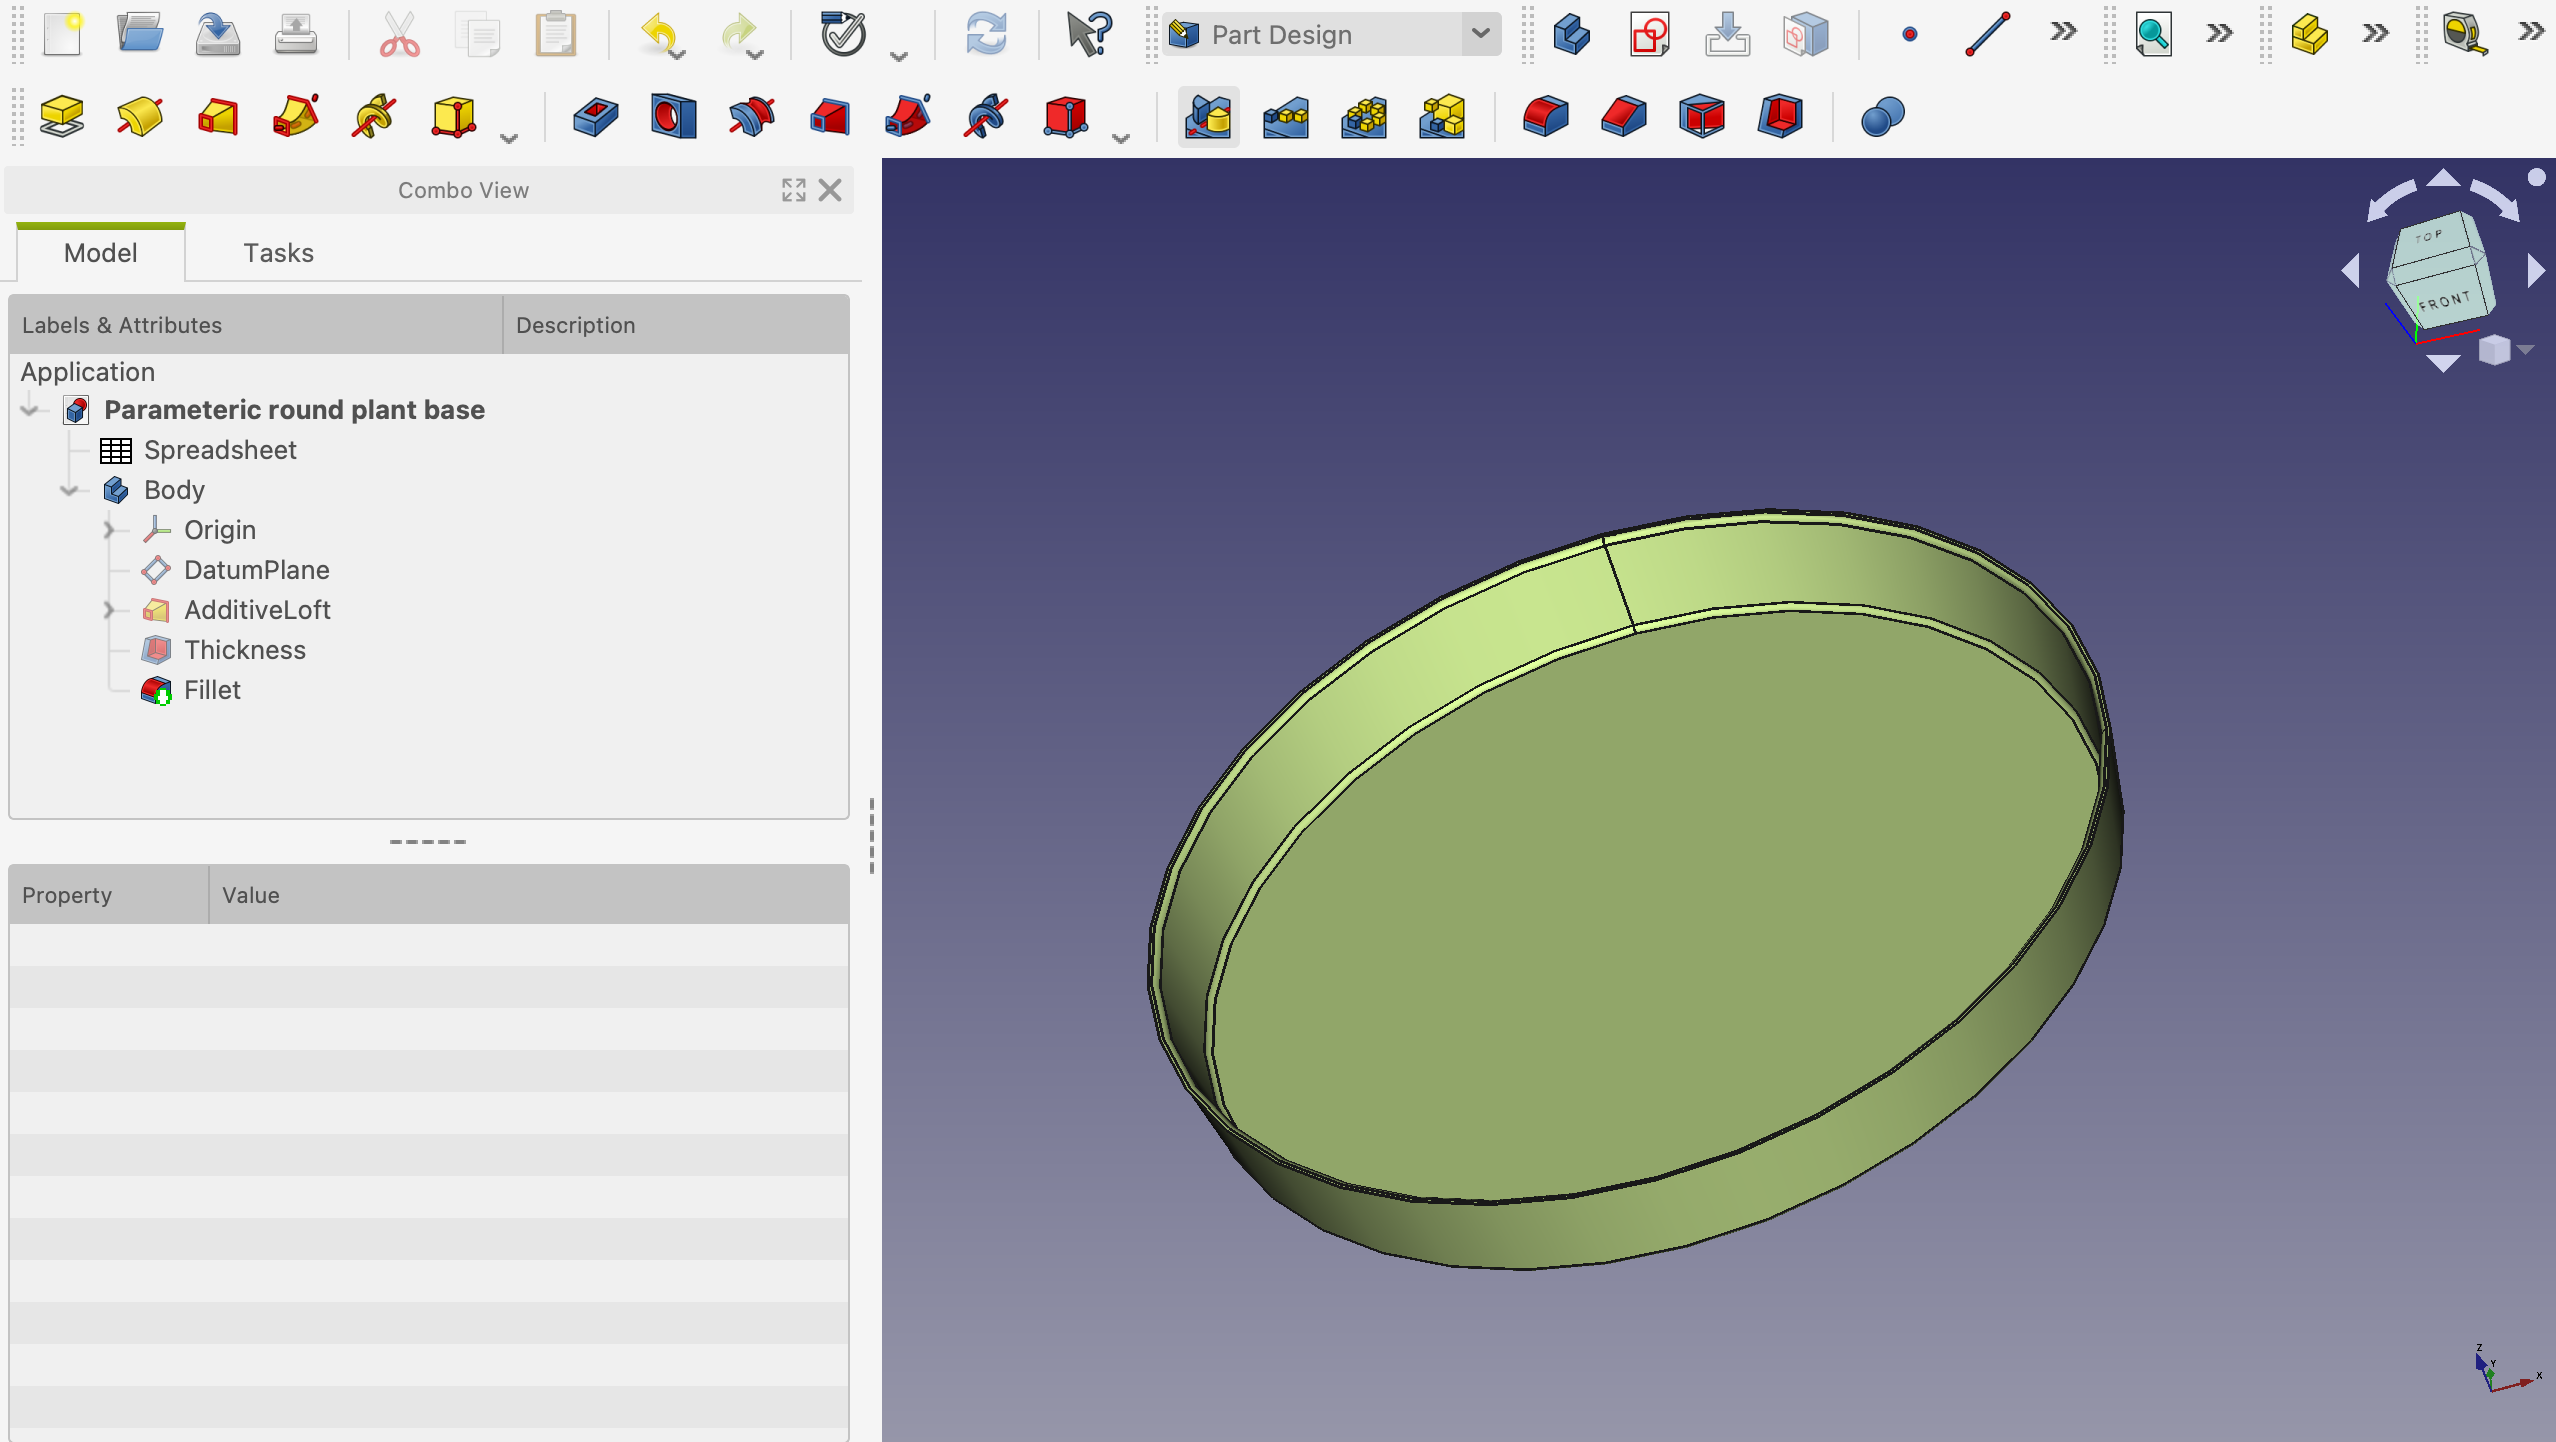The image size is (2556, 1442).
Task: Select the Thickness tree item
Action: coord(245,650)
